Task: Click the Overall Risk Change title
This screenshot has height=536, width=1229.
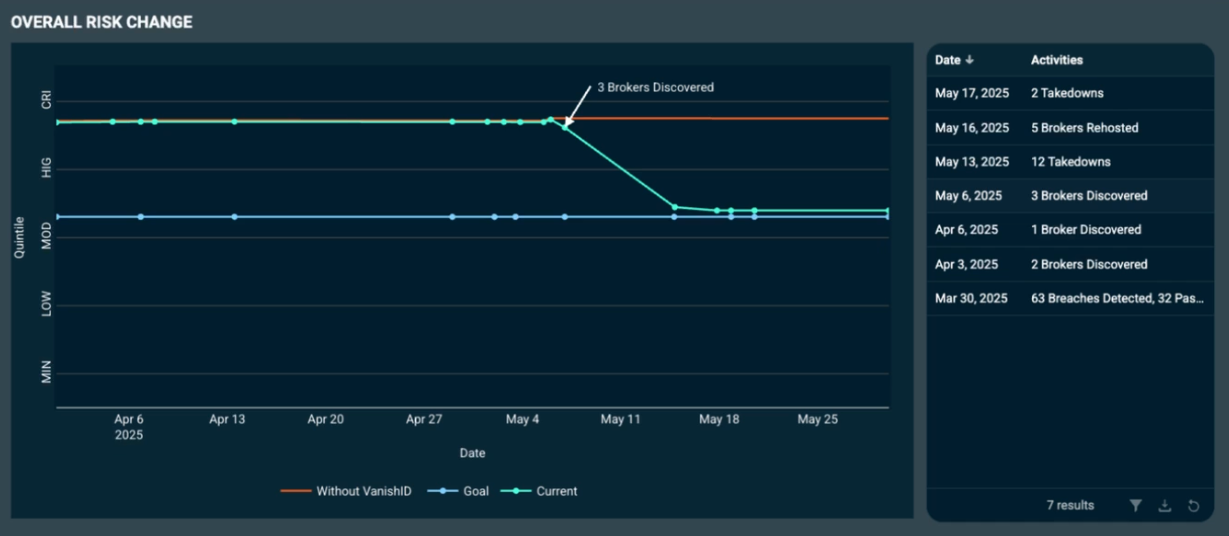Action: pyautogui.click(x=102, y=22)
